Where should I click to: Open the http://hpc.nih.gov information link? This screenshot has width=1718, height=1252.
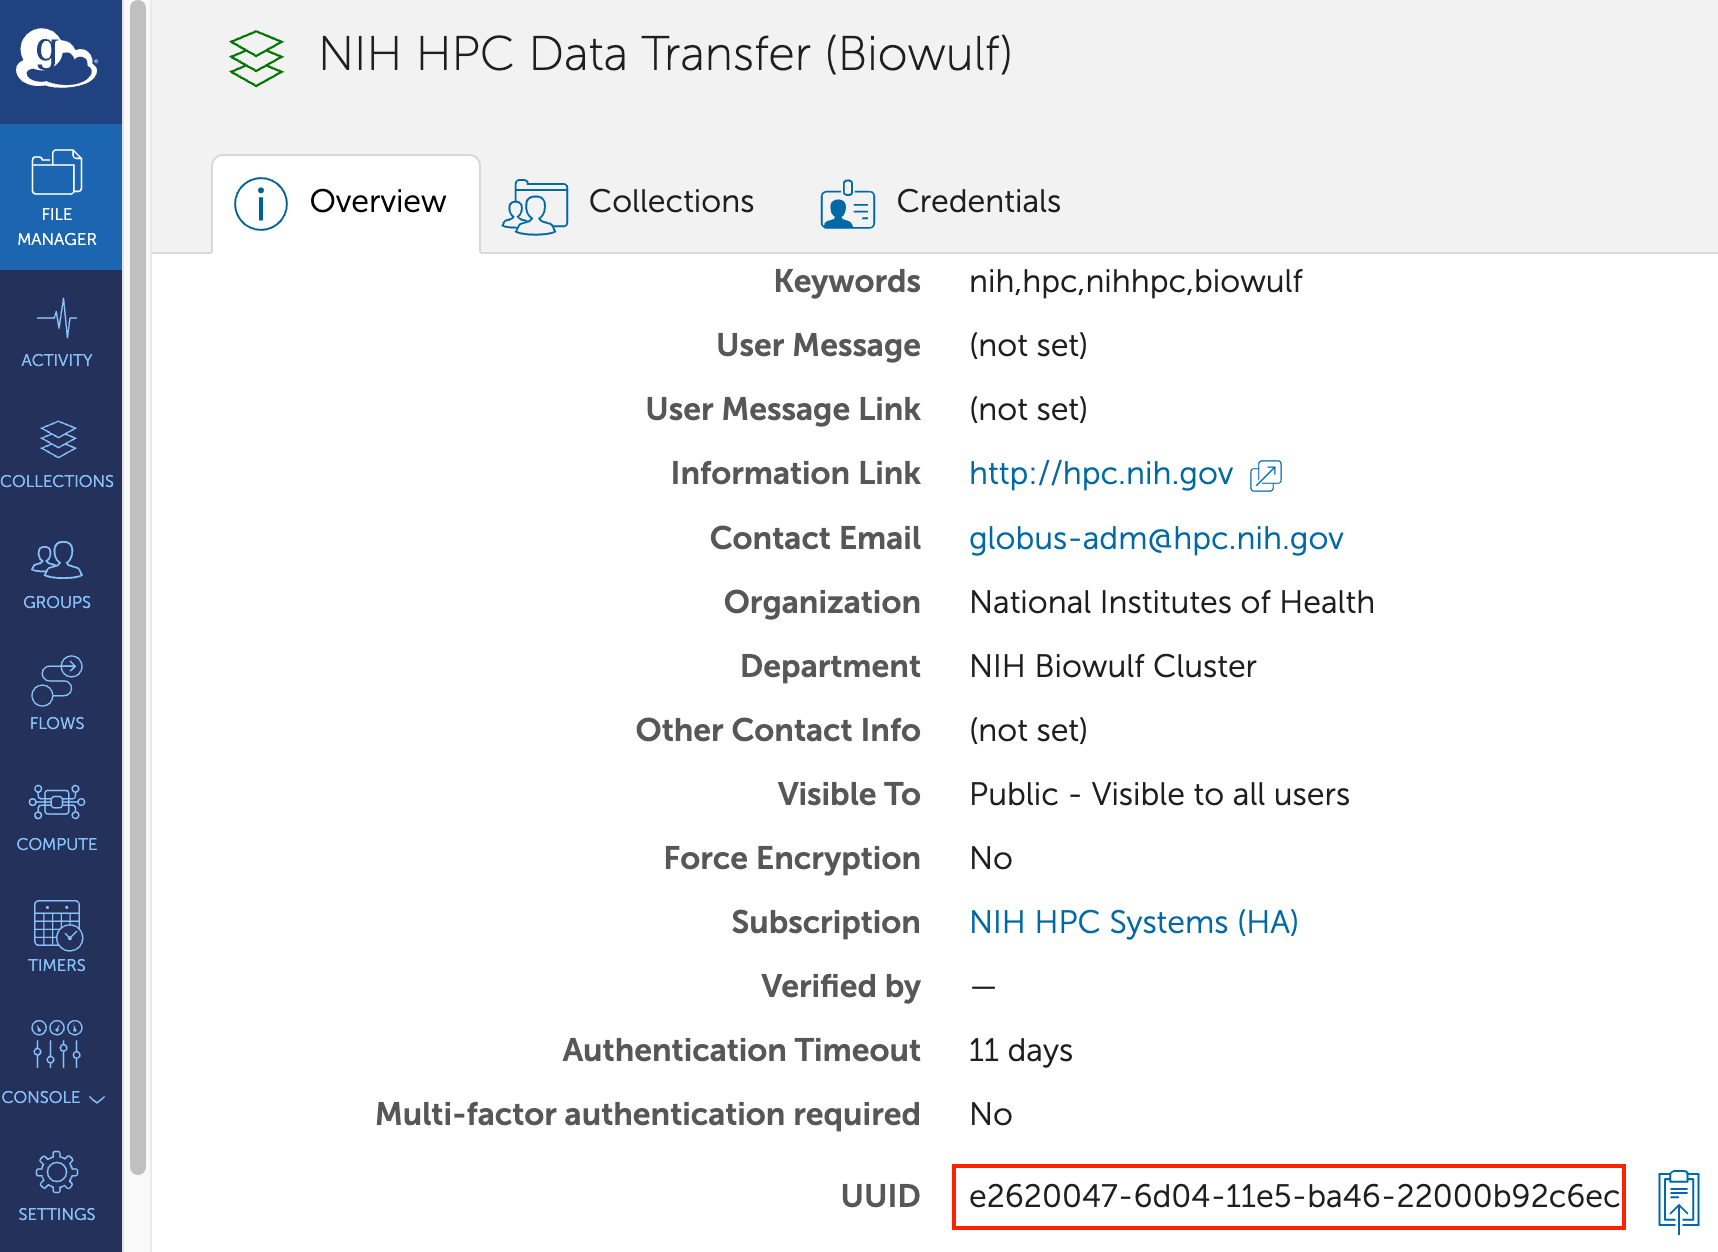[1100, 474]
